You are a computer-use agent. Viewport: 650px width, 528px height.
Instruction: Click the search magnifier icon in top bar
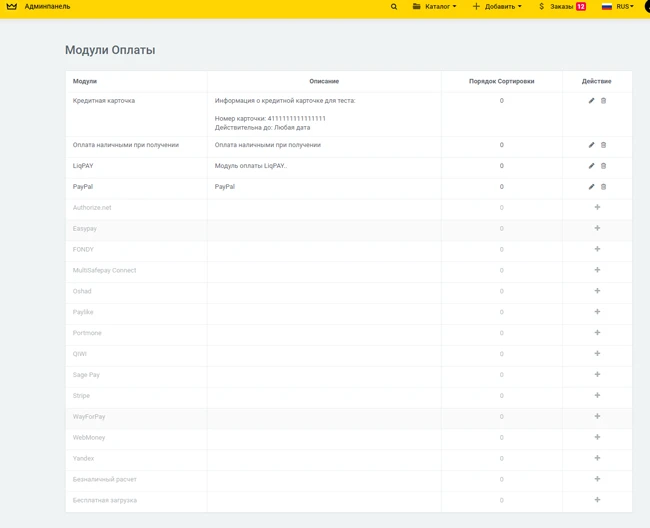click(x=394, y=7)
